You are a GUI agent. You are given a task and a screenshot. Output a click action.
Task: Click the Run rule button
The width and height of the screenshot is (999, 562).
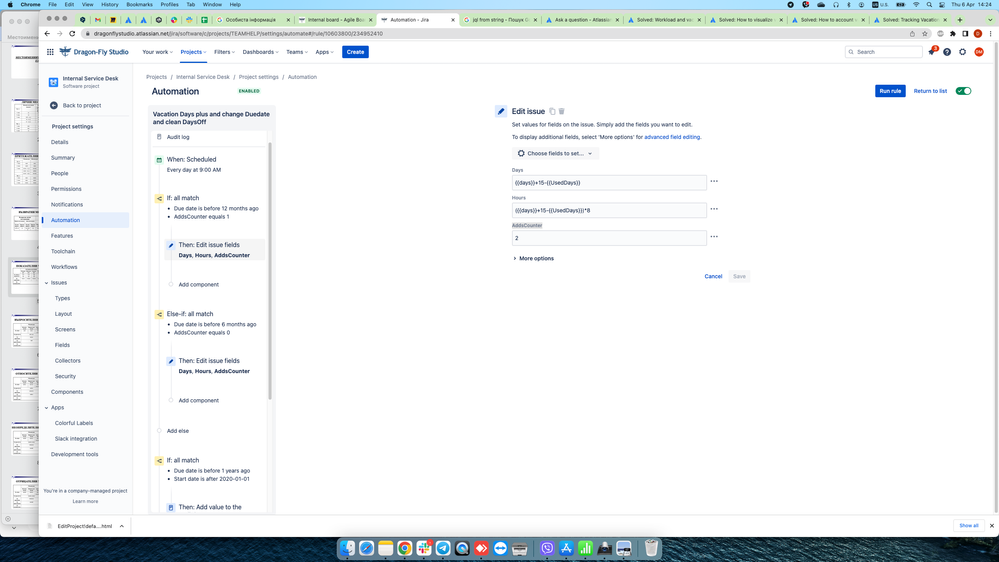[890, 91]
